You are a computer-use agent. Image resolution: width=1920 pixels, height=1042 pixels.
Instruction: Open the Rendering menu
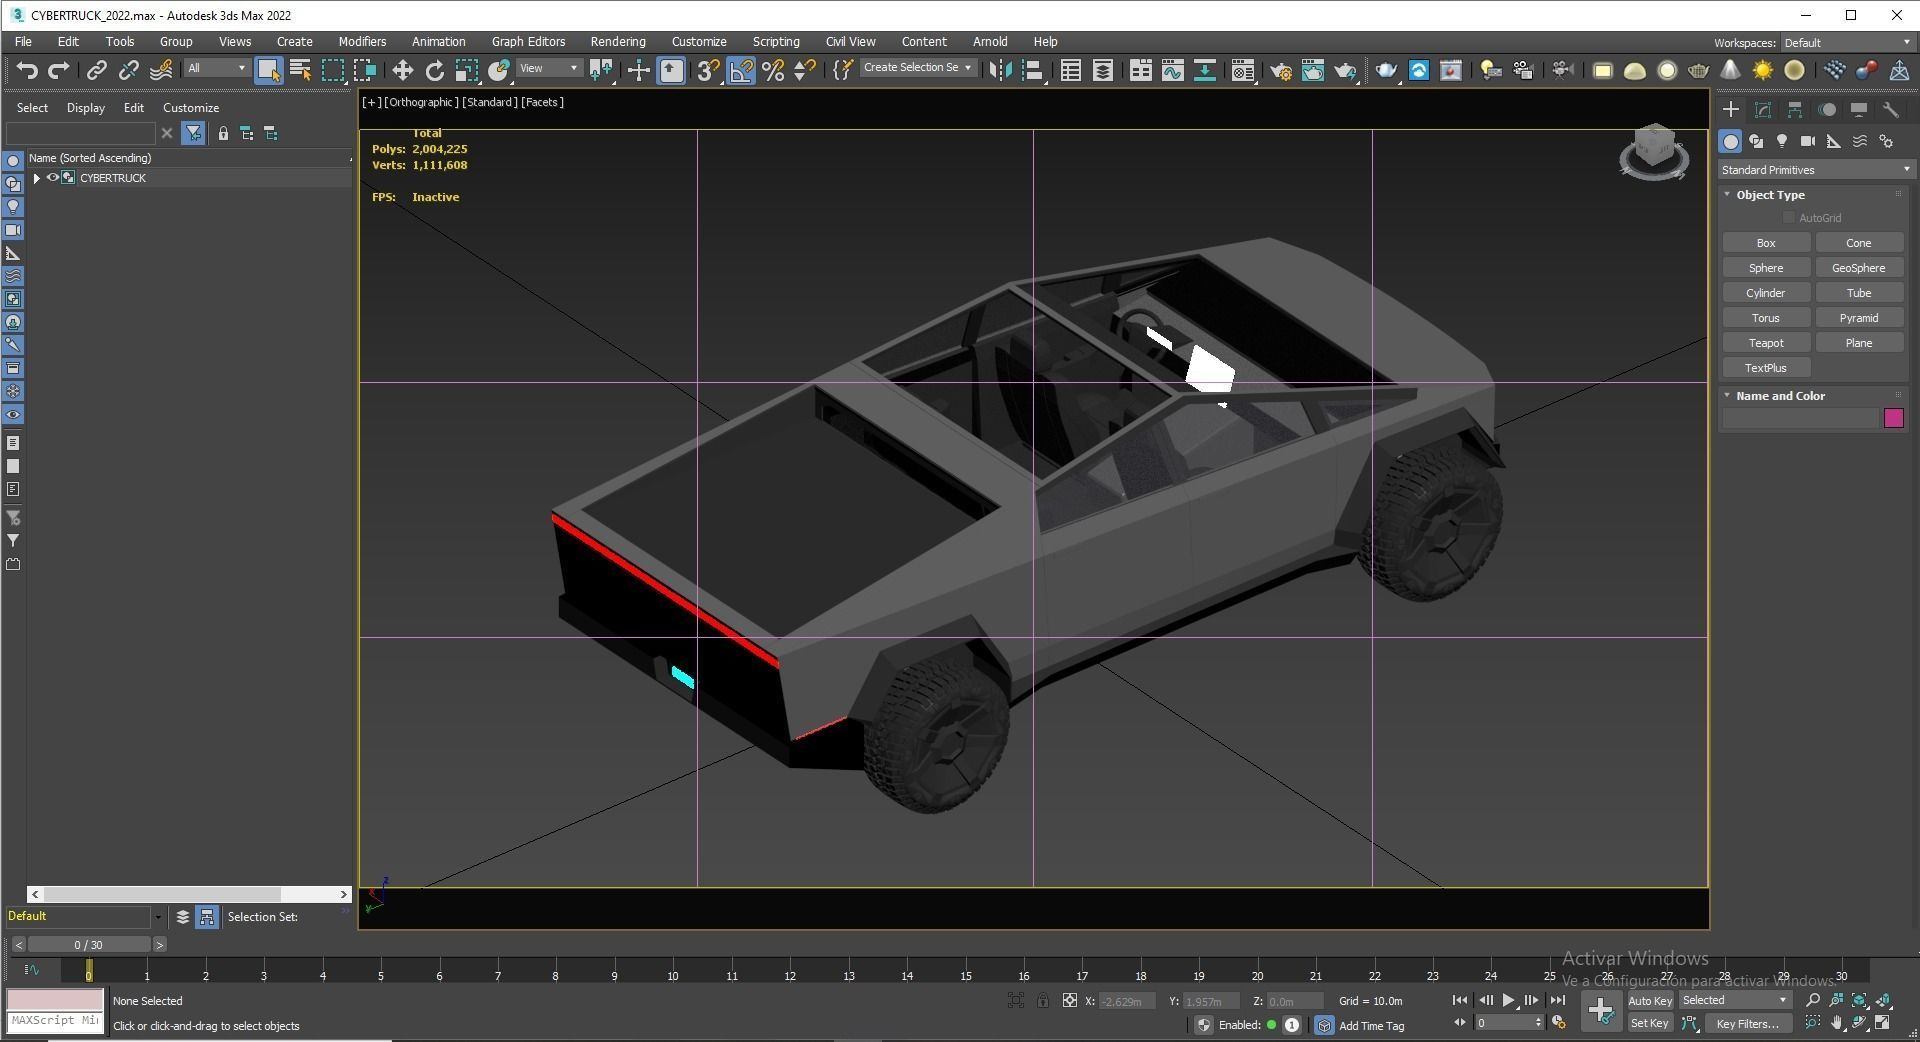(x=618, y=42)
